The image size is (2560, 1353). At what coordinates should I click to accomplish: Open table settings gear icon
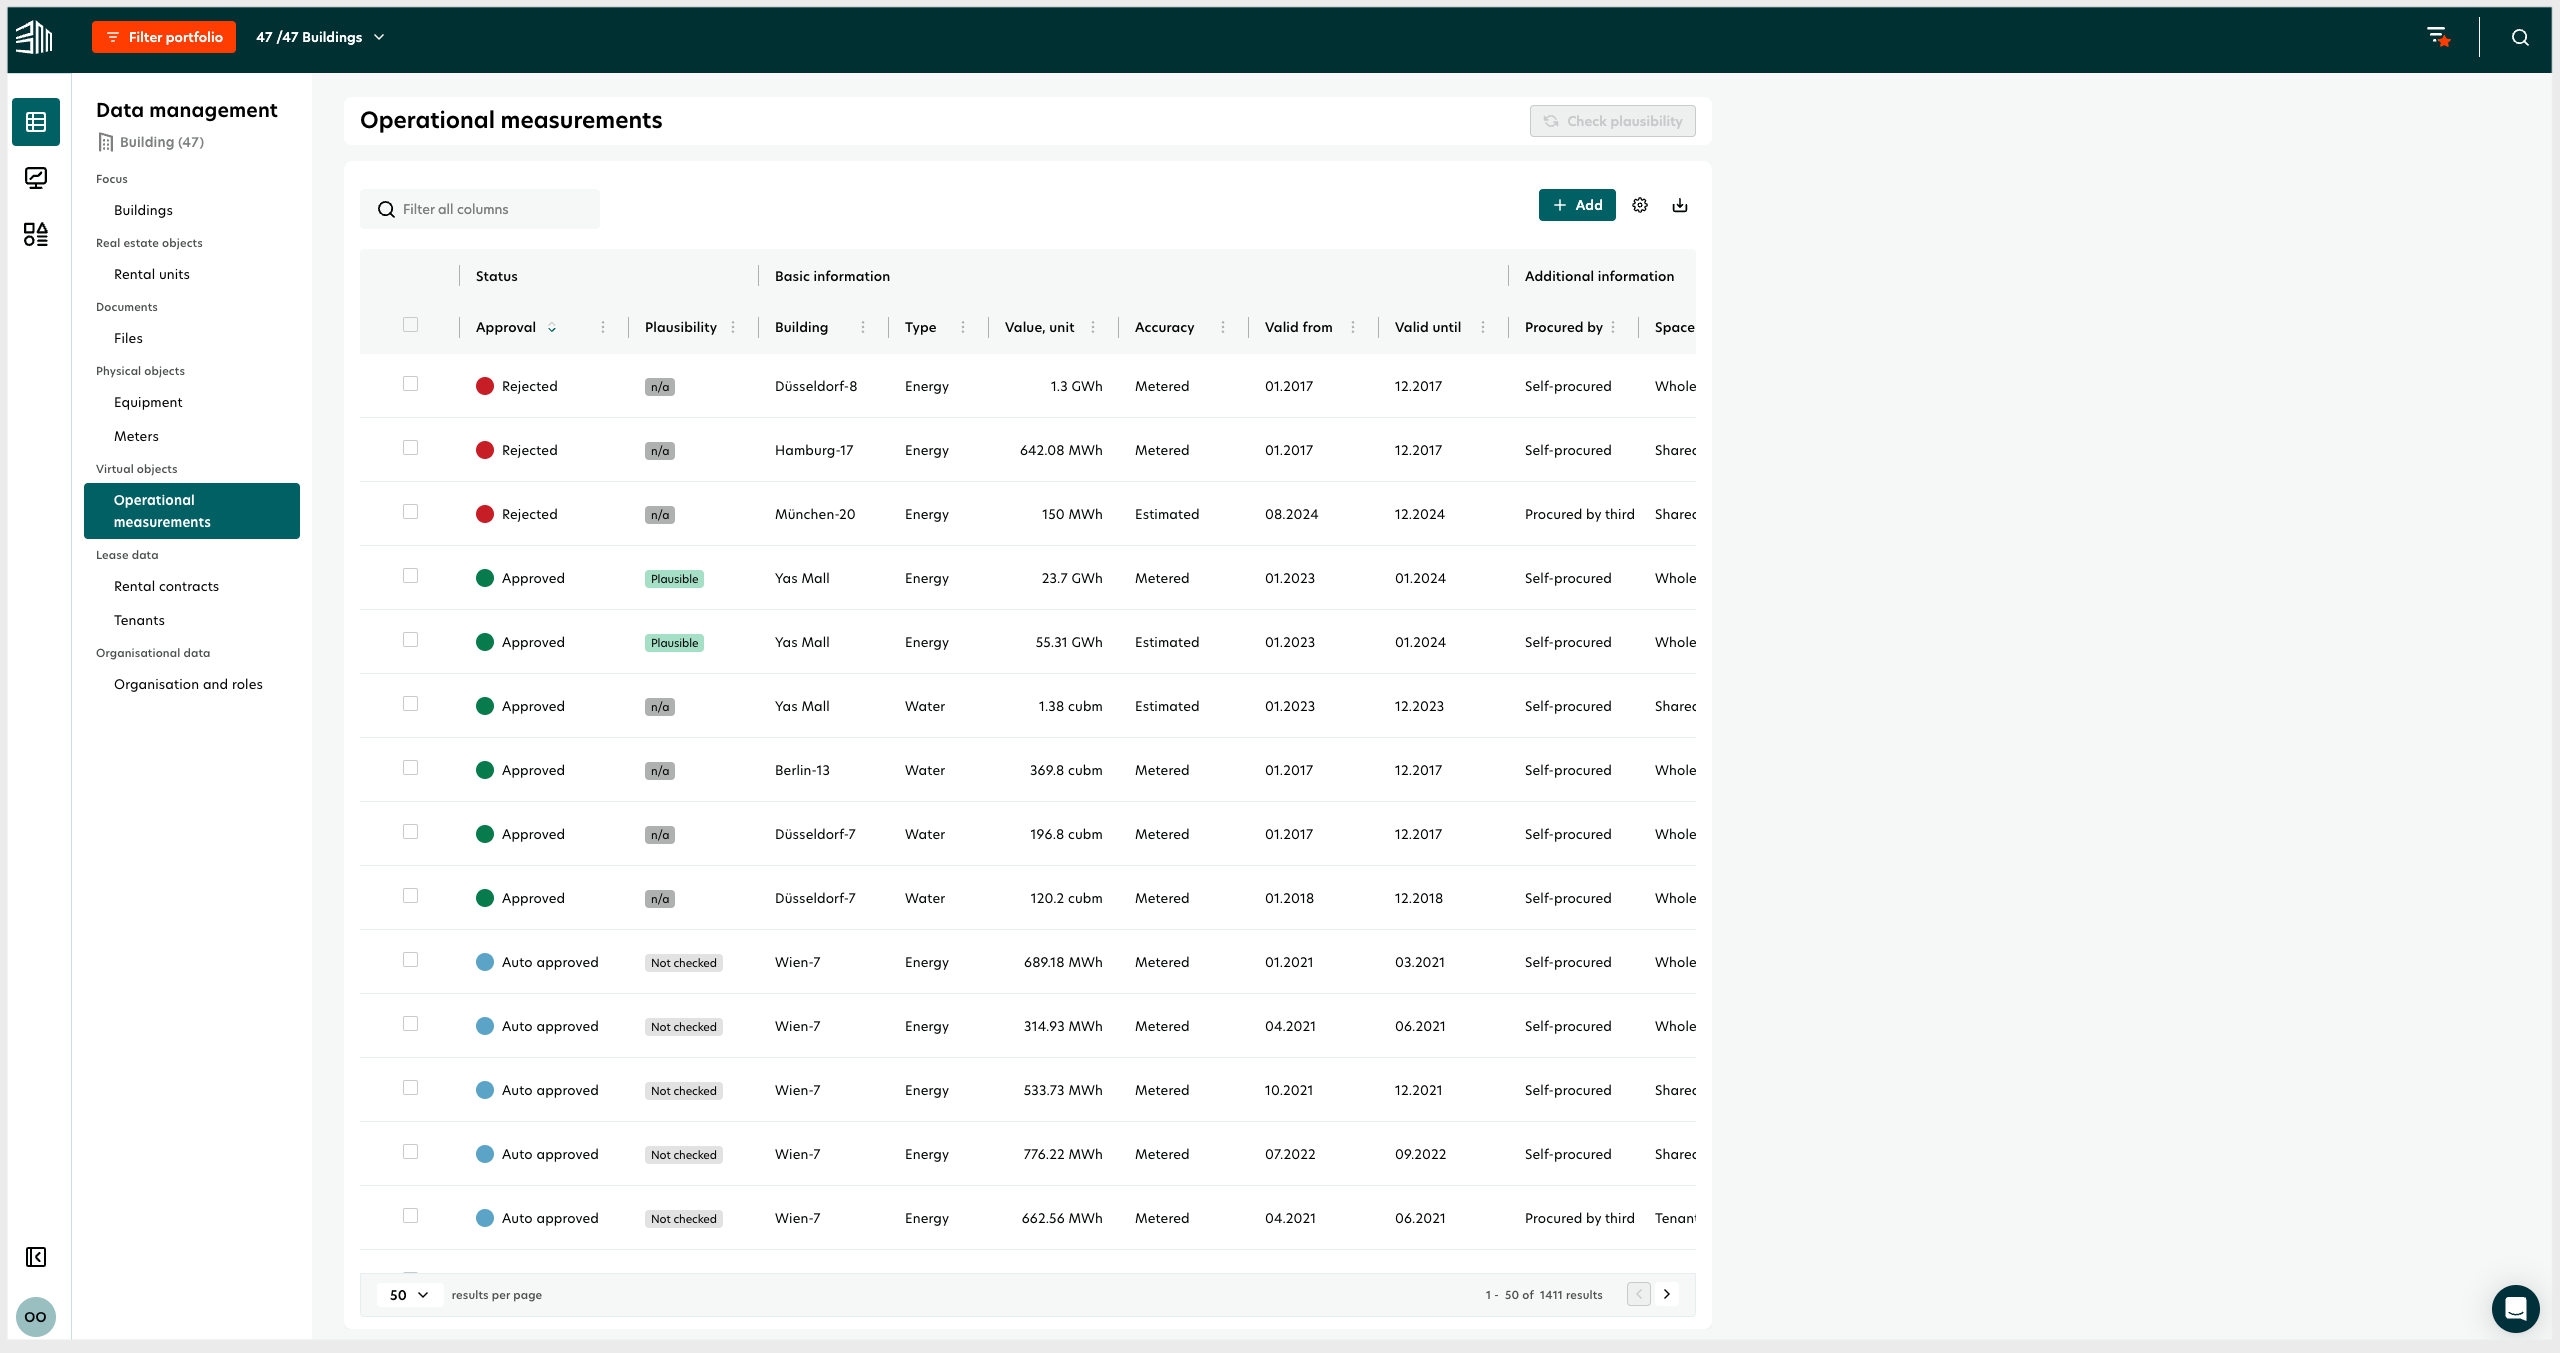coord(1640,205)
